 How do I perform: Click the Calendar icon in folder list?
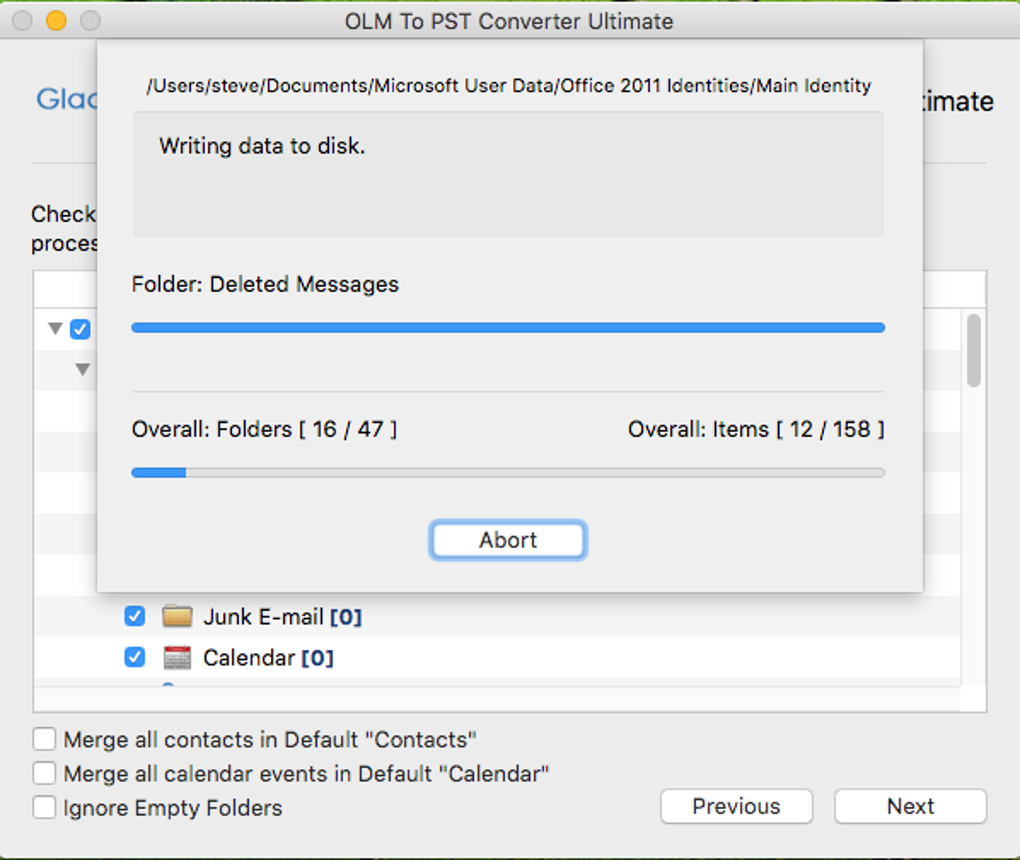[177, 657]
